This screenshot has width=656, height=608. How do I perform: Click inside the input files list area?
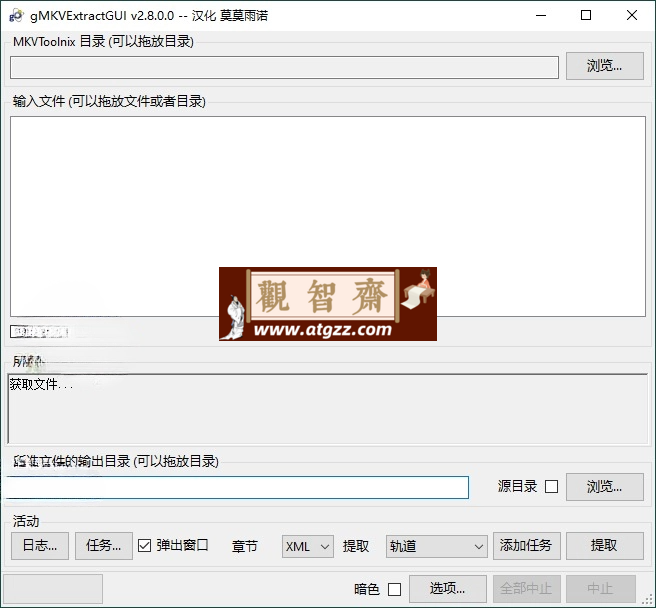click(x=328, y=216)
